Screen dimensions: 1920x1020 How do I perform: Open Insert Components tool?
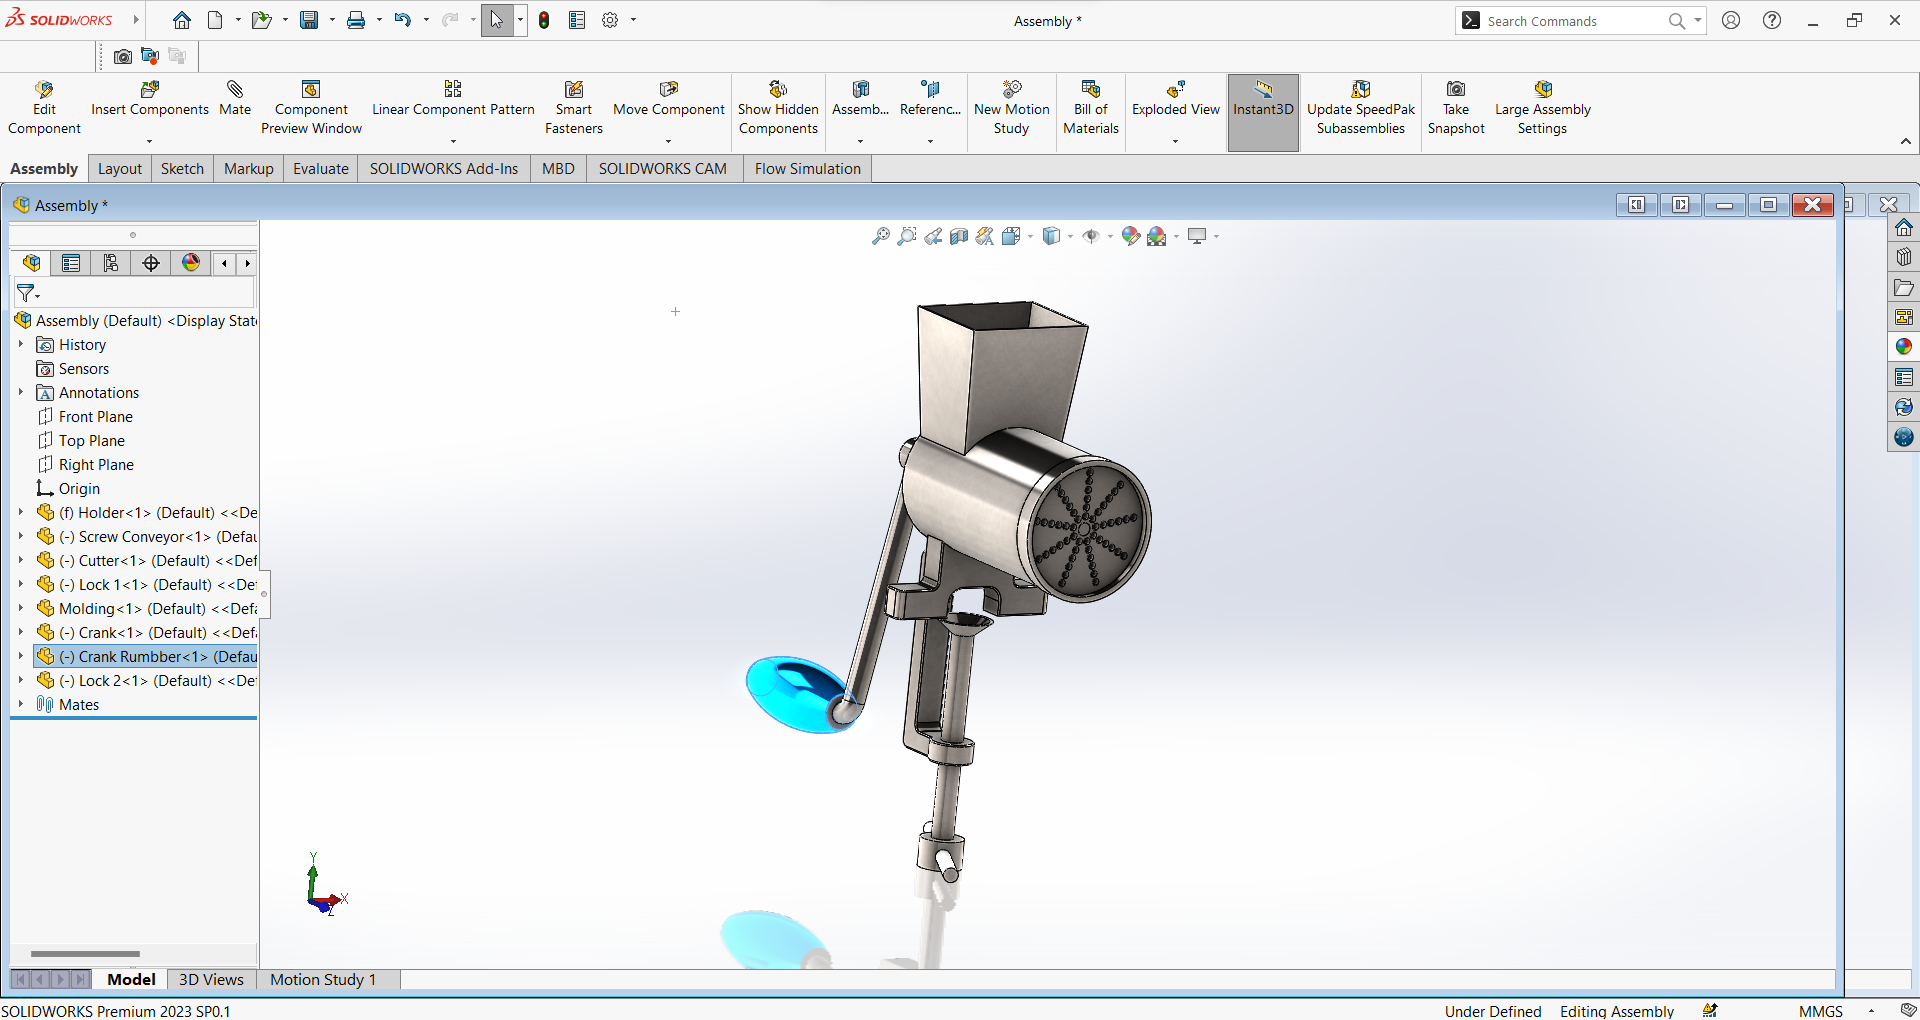tap(149, 100)
